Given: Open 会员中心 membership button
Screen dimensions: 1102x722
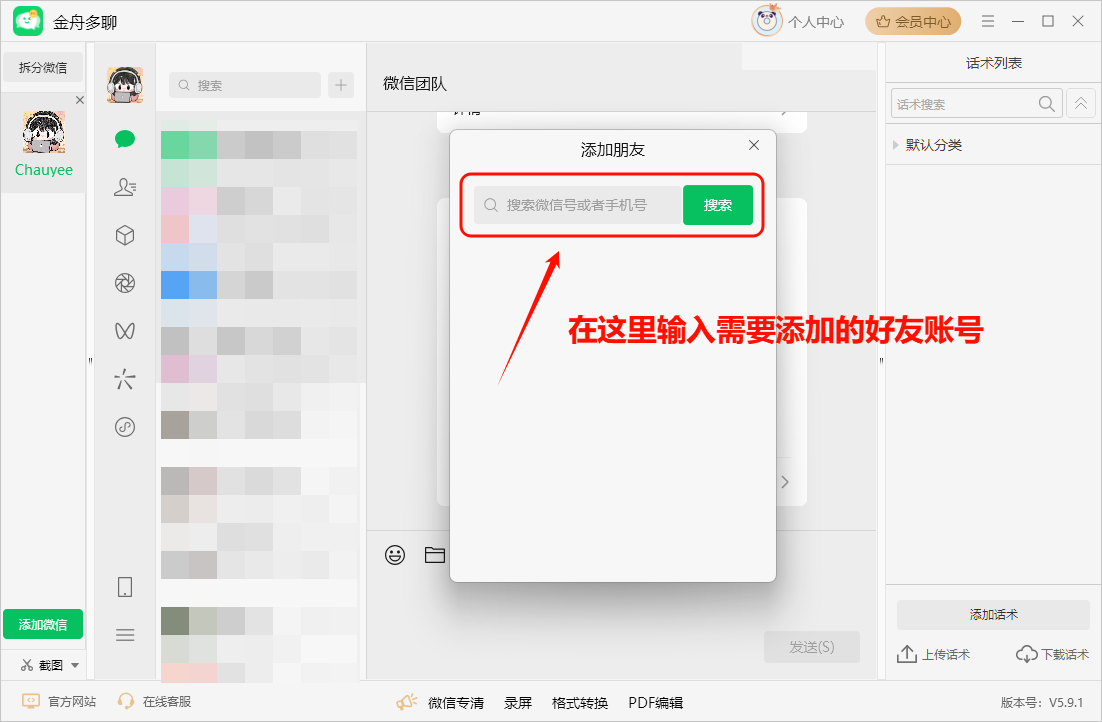Looking at the screenshot, I should tap(913, 22).
